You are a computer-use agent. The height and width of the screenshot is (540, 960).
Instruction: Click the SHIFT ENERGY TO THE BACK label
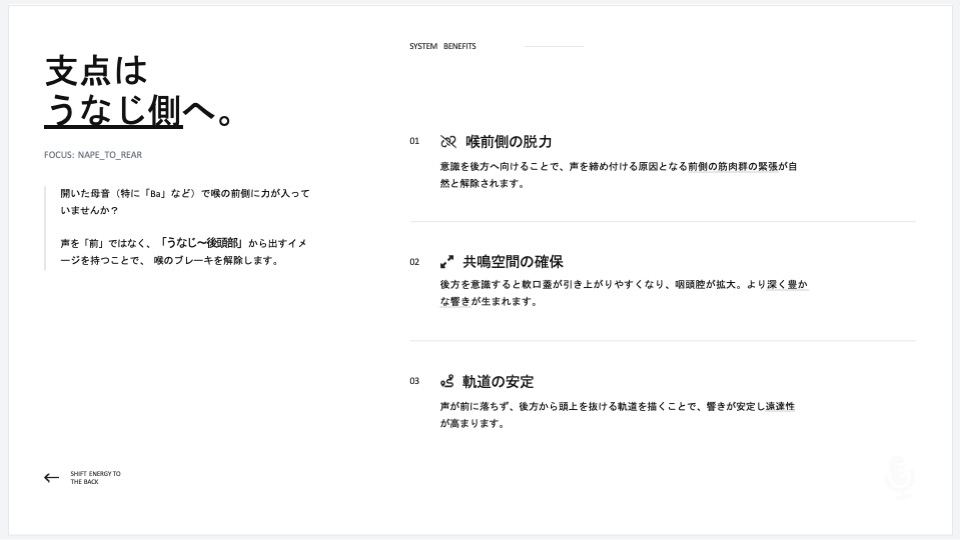[95, 478]
